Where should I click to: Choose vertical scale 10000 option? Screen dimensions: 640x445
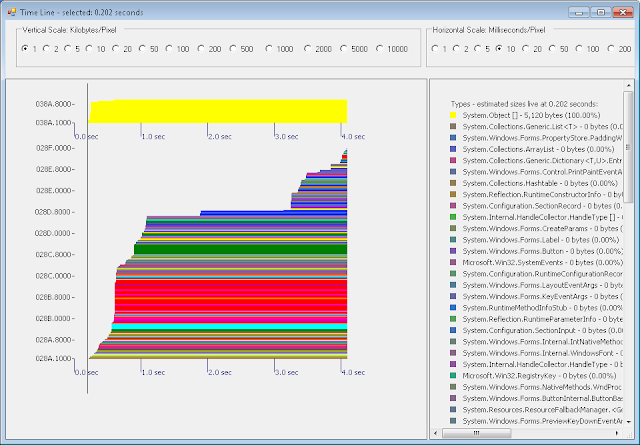click(380, 49)
